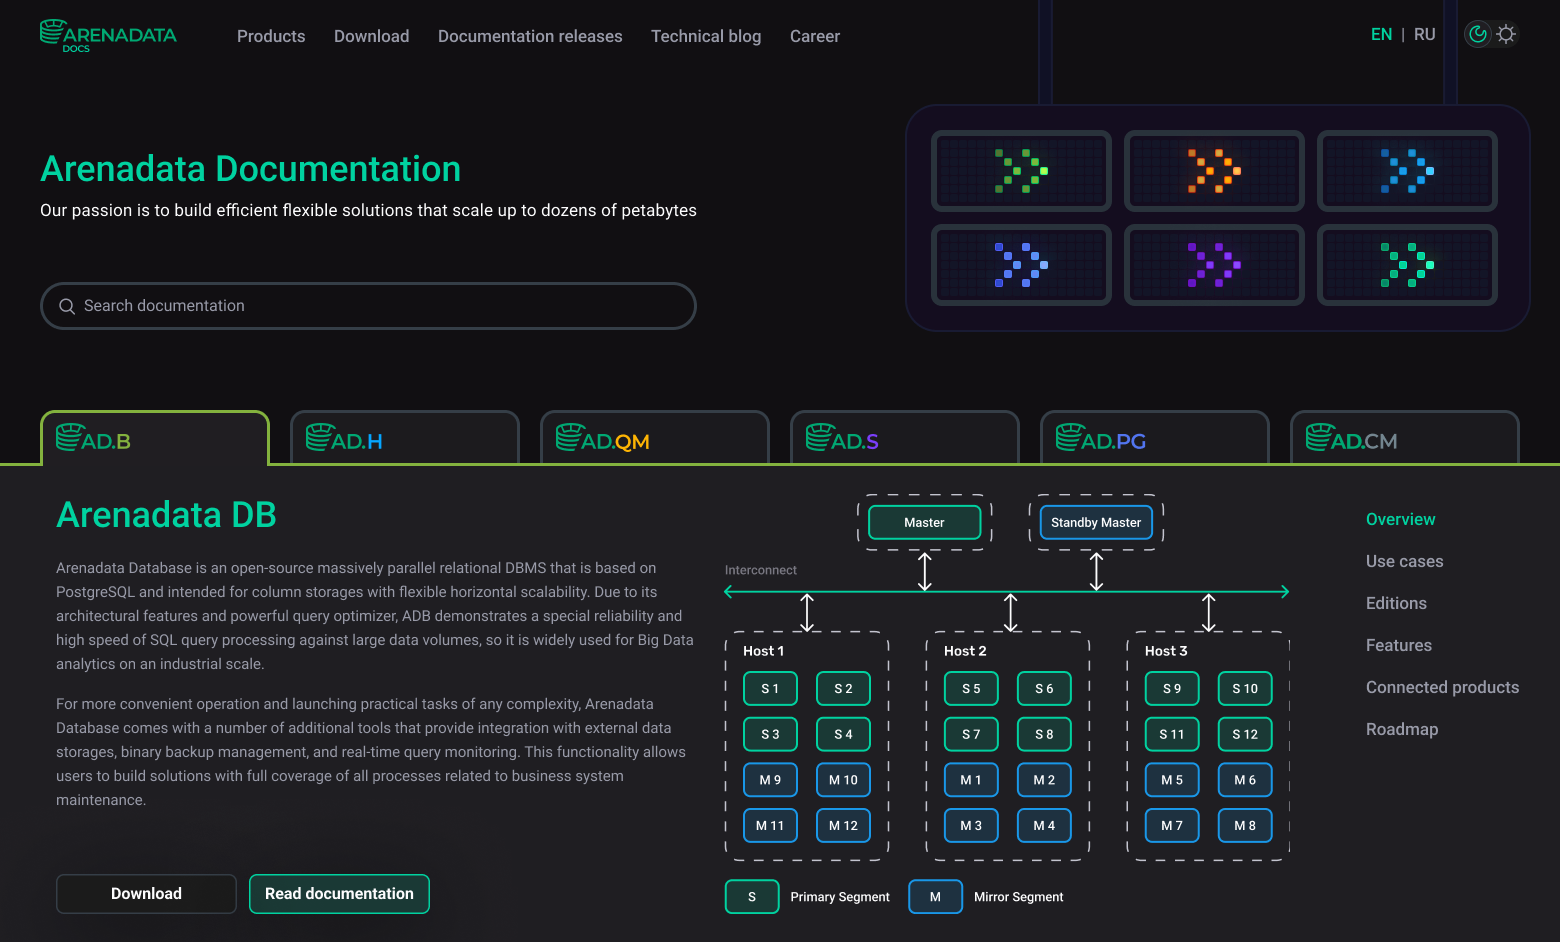This screenshot has width=1560, height=942.
Task: Click segment S 12 in Host 3
Action: (x=1245, y=734)
